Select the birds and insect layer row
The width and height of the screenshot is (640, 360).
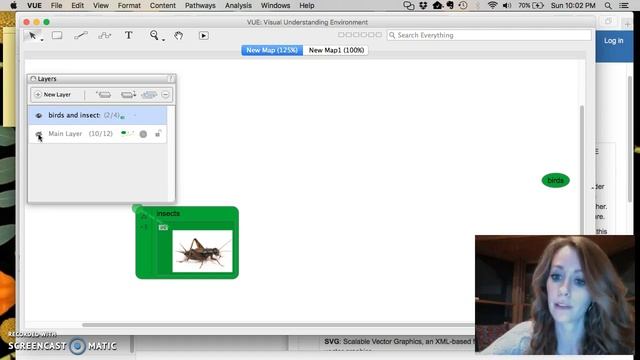(x=98, y=116)
